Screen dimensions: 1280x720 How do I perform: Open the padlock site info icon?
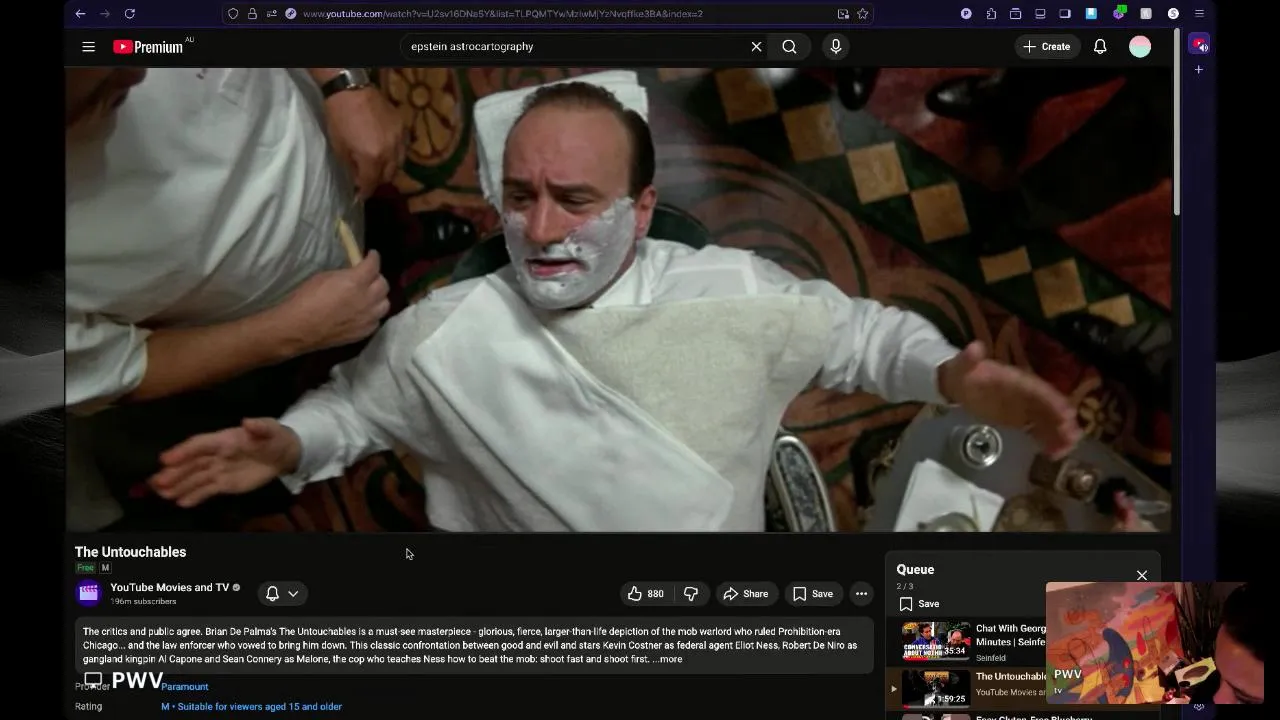tap(252, 14)
